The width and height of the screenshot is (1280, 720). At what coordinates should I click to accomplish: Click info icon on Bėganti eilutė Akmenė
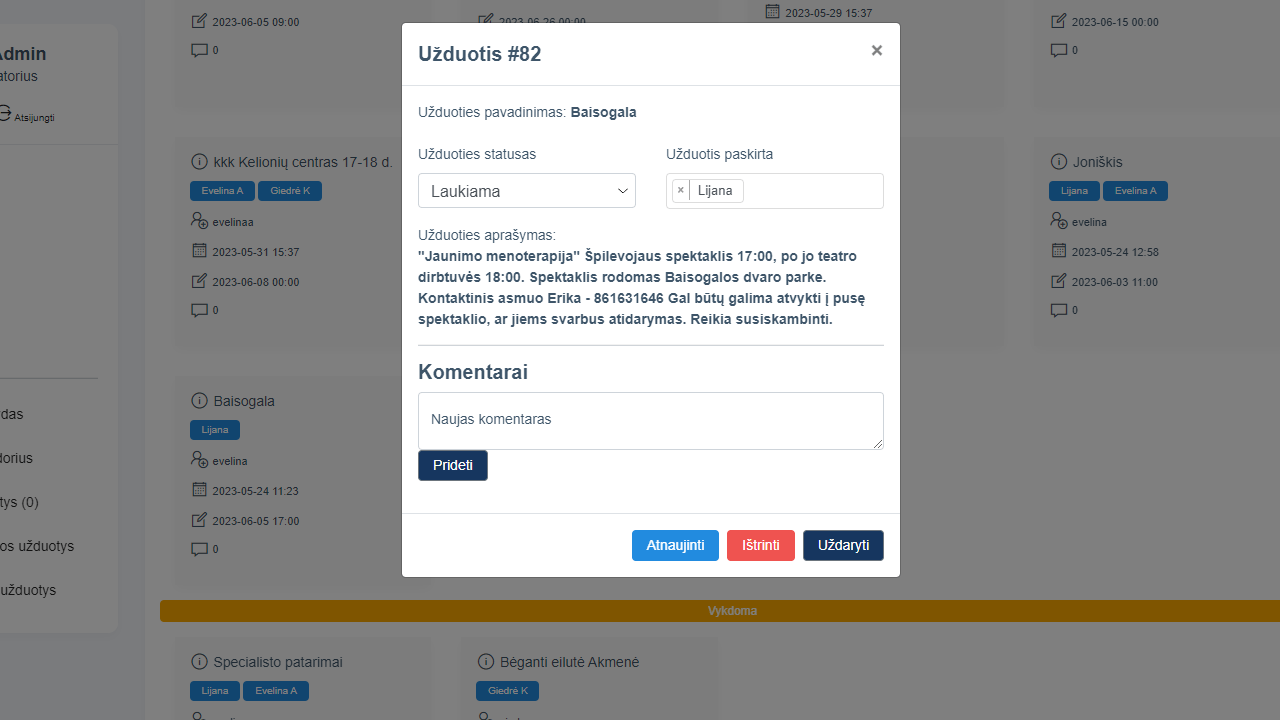coord(486,662)
